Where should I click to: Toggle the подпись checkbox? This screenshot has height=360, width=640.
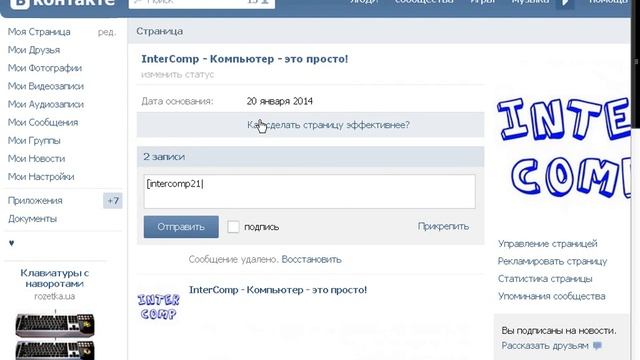(233, 227)
